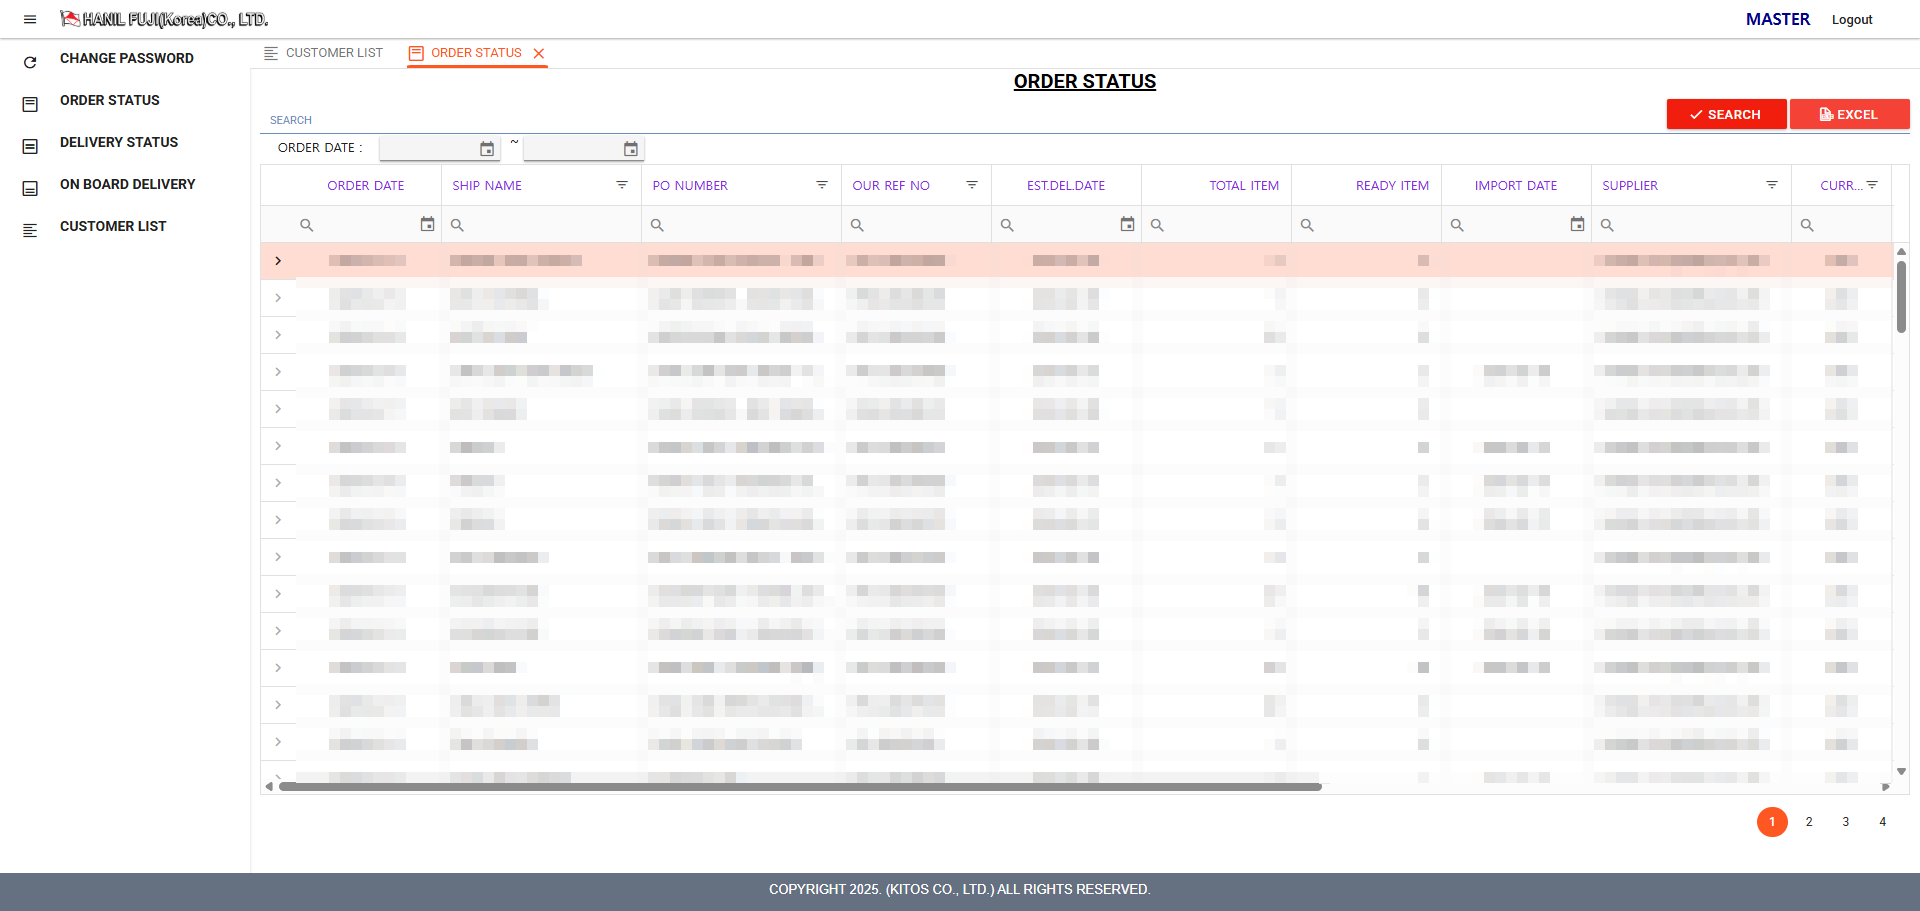Screen dimensions: 1920x911
Task: Open DELIVERY STATUS in the sidebar
Action: pos(118,142)
